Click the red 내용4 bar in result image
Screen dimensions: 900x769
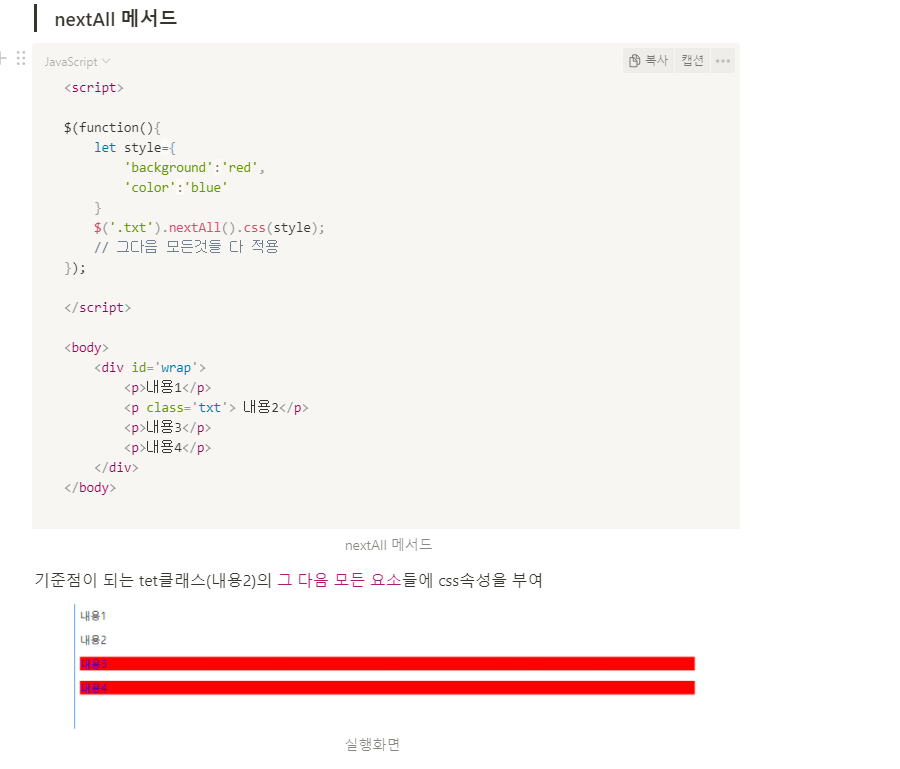click(x=387, y=688)
